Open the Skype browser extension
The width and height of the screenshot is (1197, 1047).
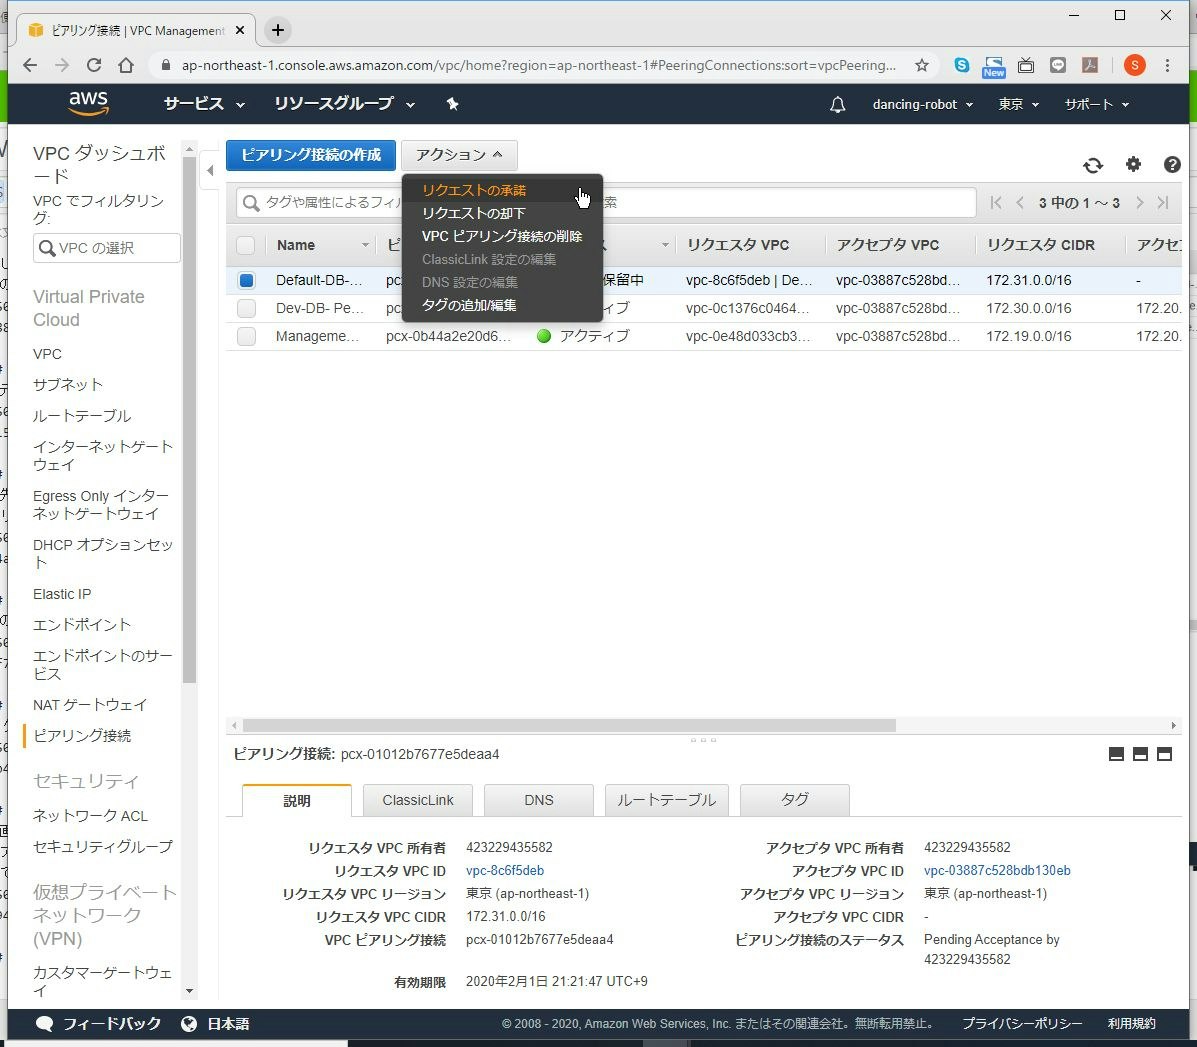tap(962, 66)
